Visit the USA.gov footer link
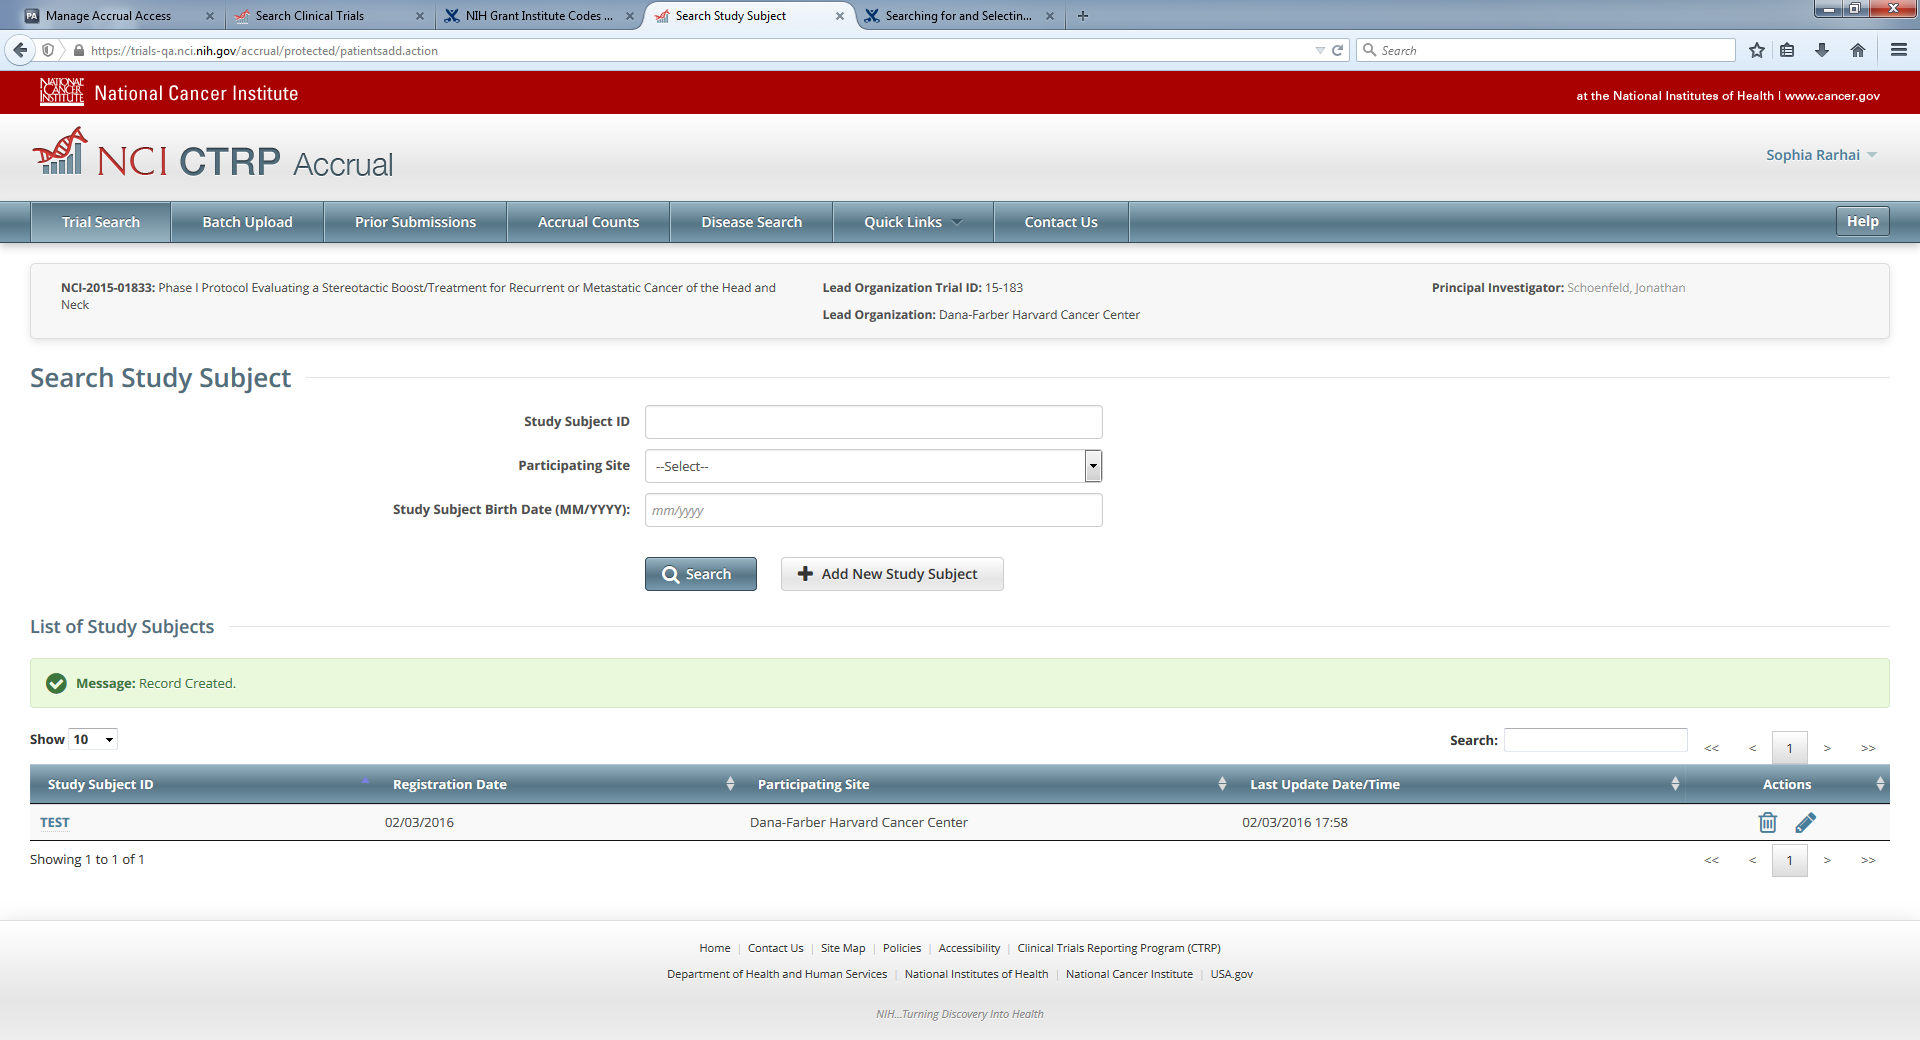Viewport: 1920px width, 1040px height. point(1231,974)
